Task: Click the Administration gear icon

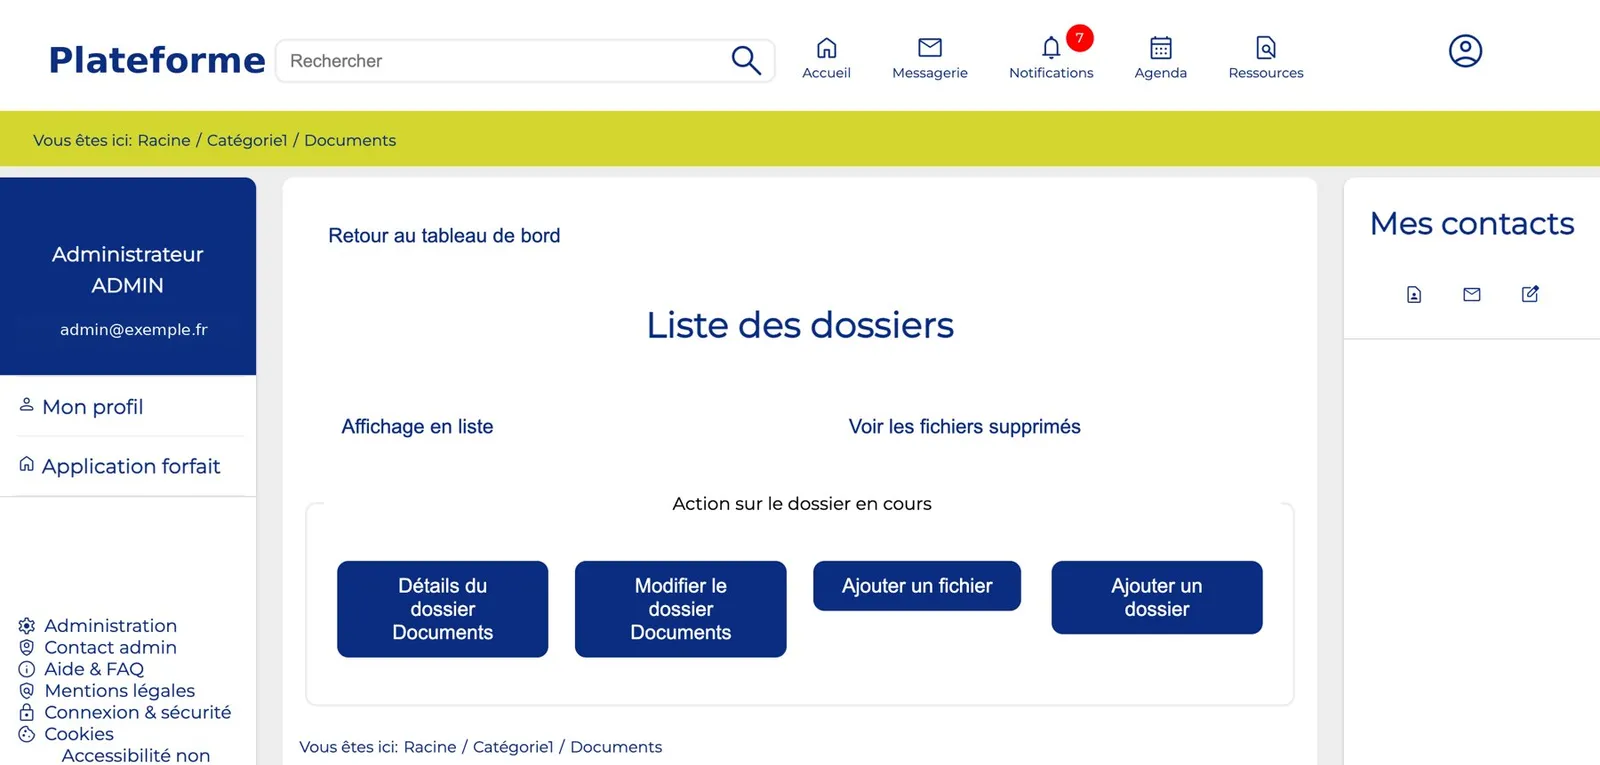Action: click(x=27, y=626)
